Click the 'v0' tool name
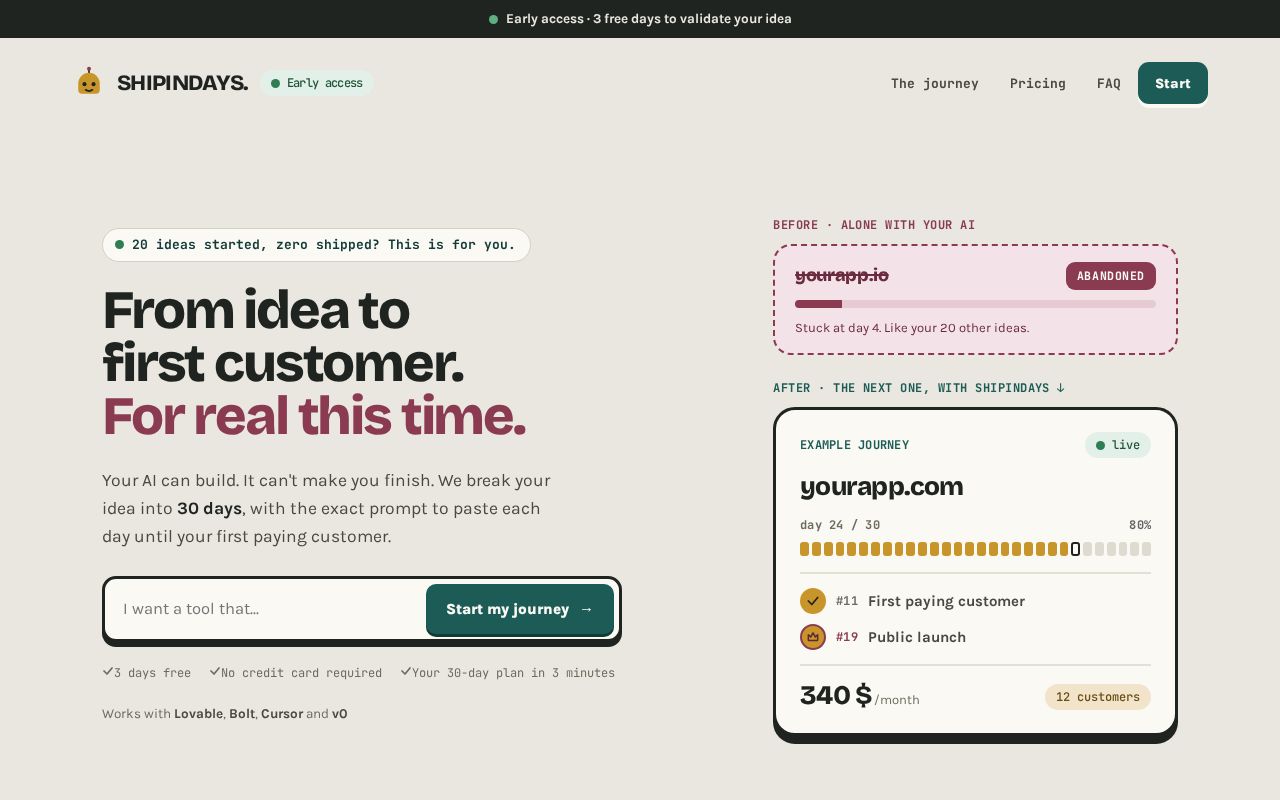This screenshot has height=800, width=1280. click(340, 714)
